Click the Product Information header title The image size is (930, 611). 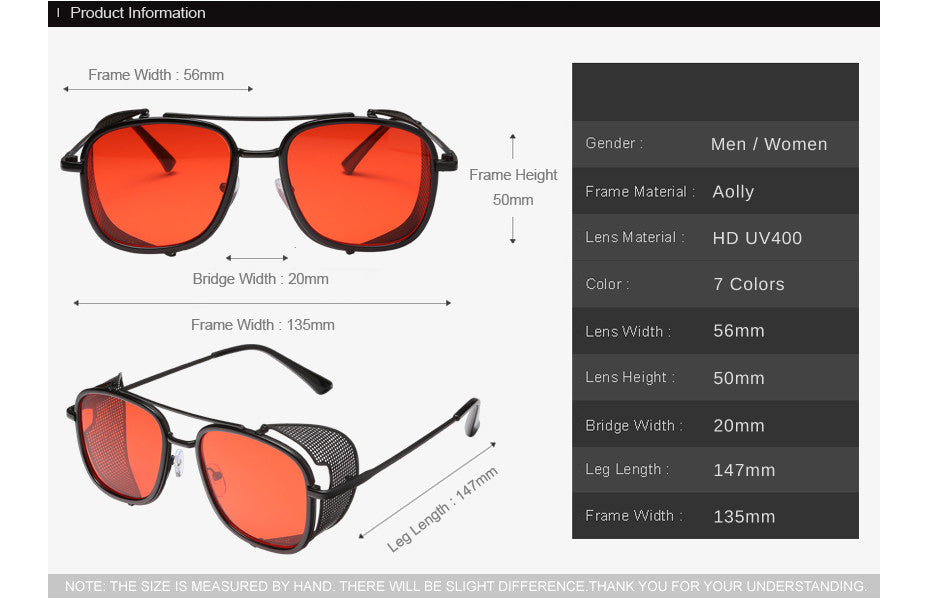137,13
